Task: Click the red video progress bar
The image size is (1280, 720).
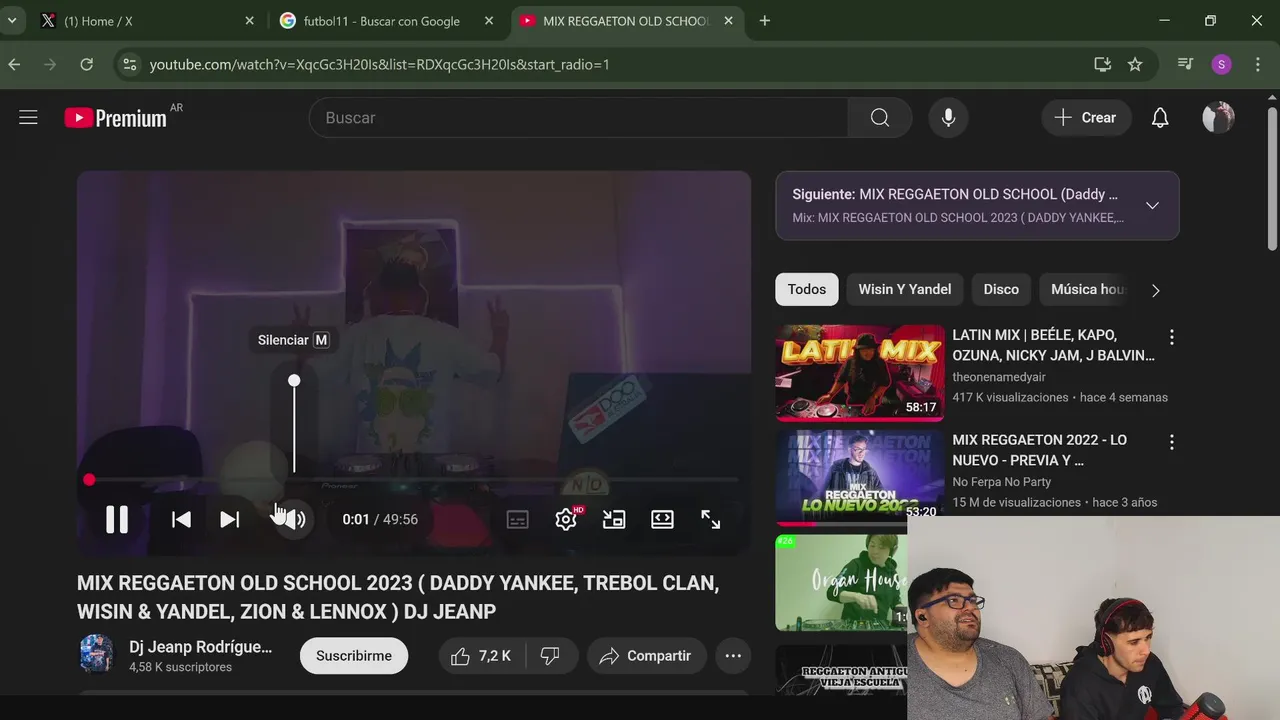Action: (x=413, y=480)
